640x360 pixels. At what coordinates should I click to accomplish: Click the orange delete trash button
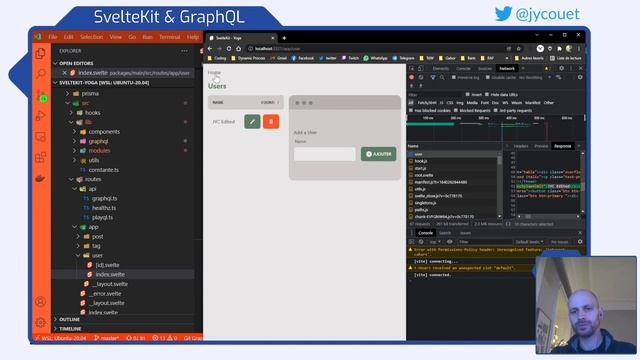[271, 122]
